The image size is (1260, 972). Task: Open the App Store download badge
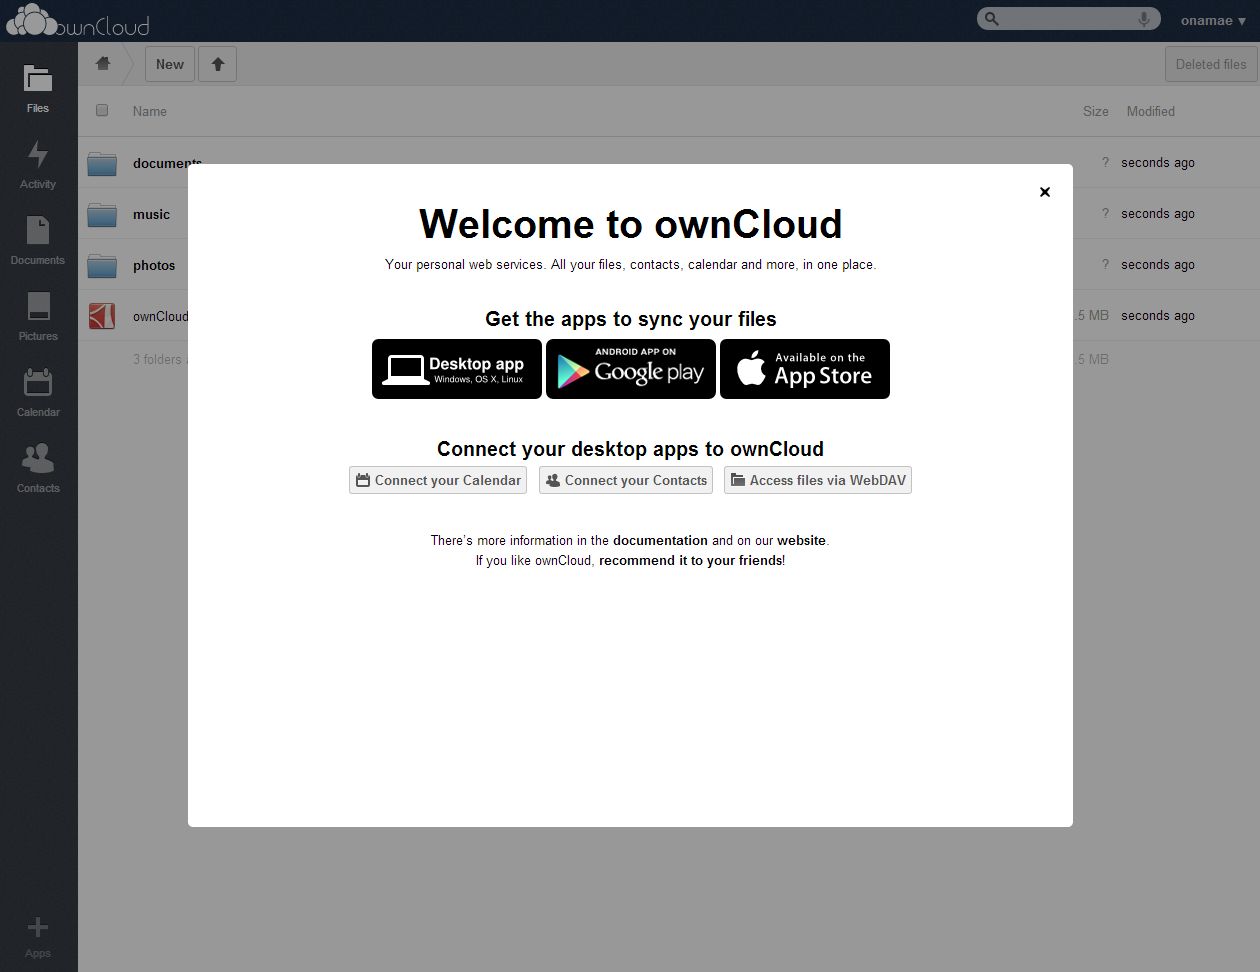coord(805,369)
